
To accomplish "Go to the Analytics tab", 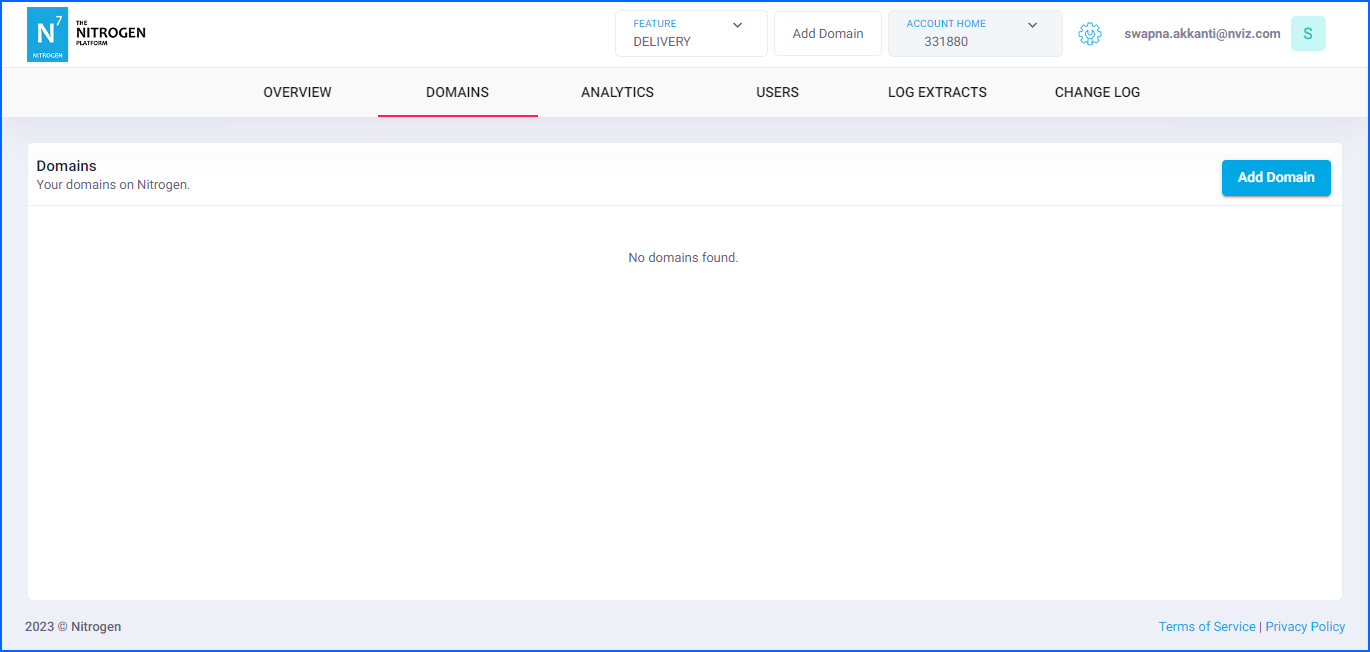I will click(617, 92).
